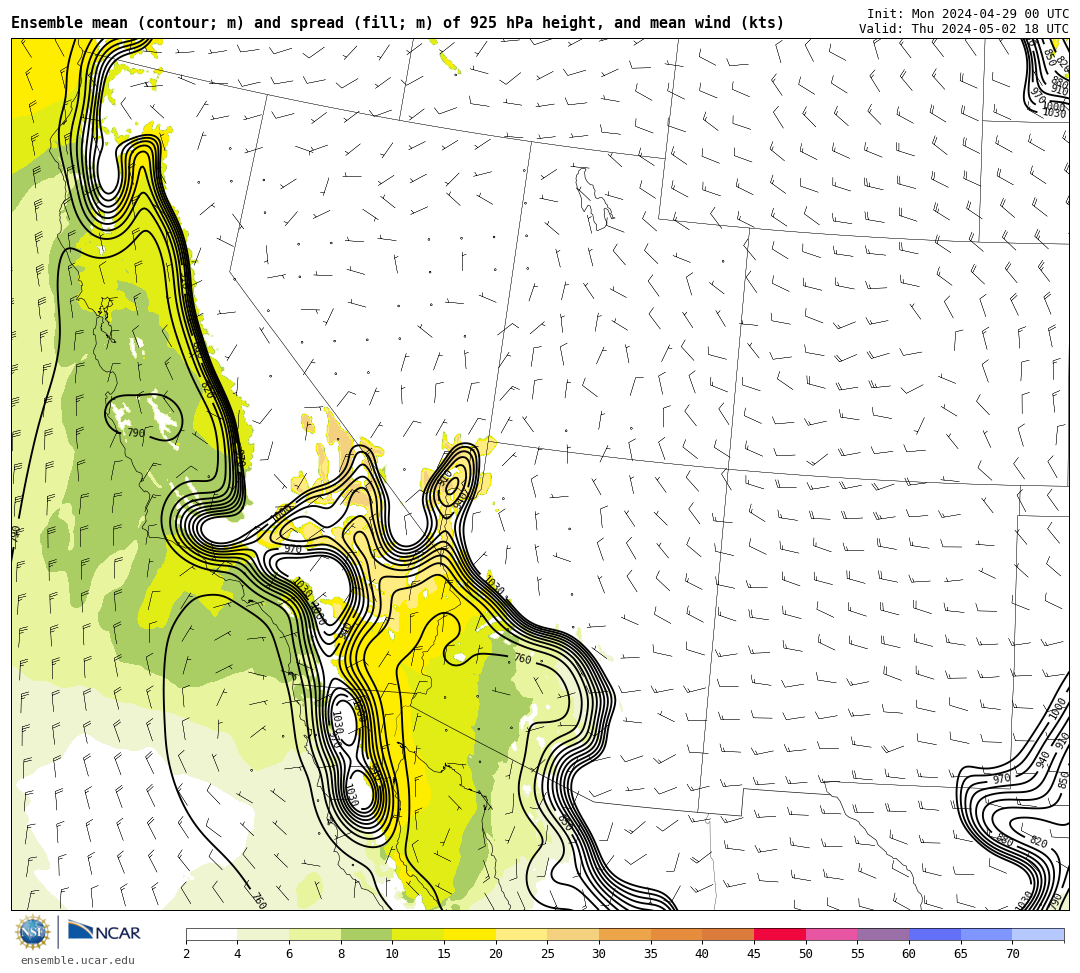
Task: Click the light blue above-70 colorbar swatch
Action: [x=1038, y=934]
